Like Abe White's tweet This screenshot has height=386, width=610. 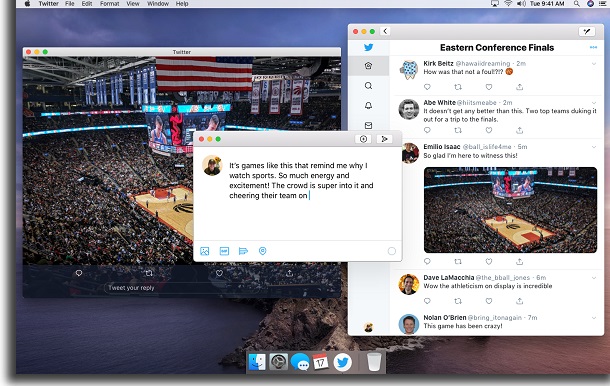tap(489, 130)
